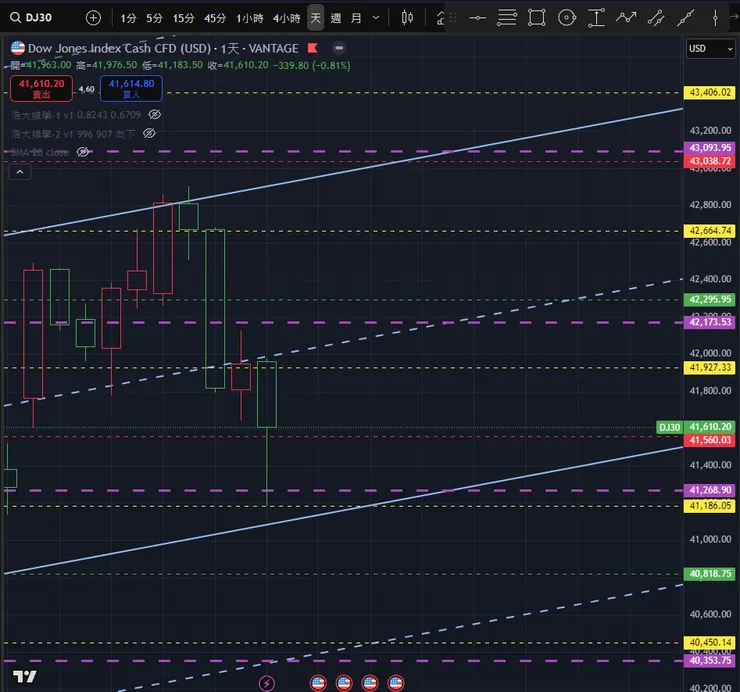This screenshot has width=740, height=692.
Task: Select the parallel channel drawing tool
Action: (x=656, y=18)
